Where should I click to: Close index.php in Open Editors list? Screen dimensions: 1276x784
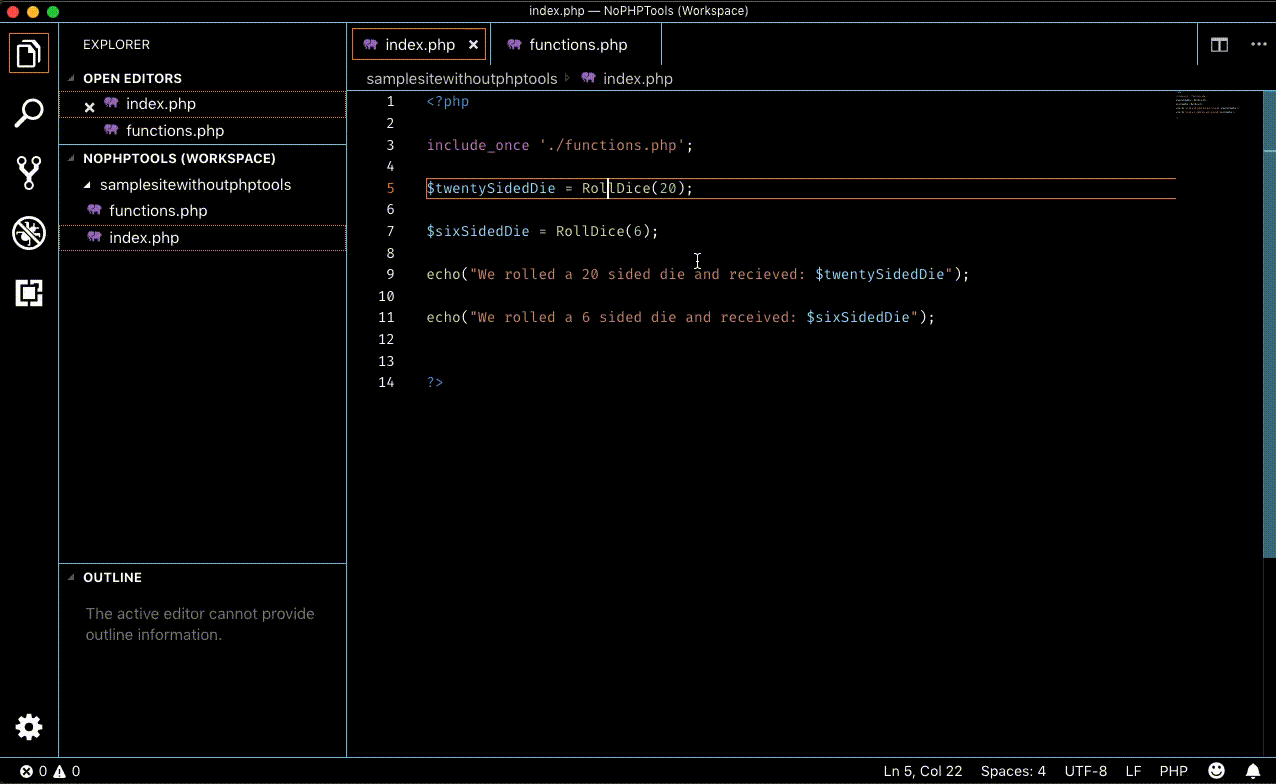[x=89, y=105]
